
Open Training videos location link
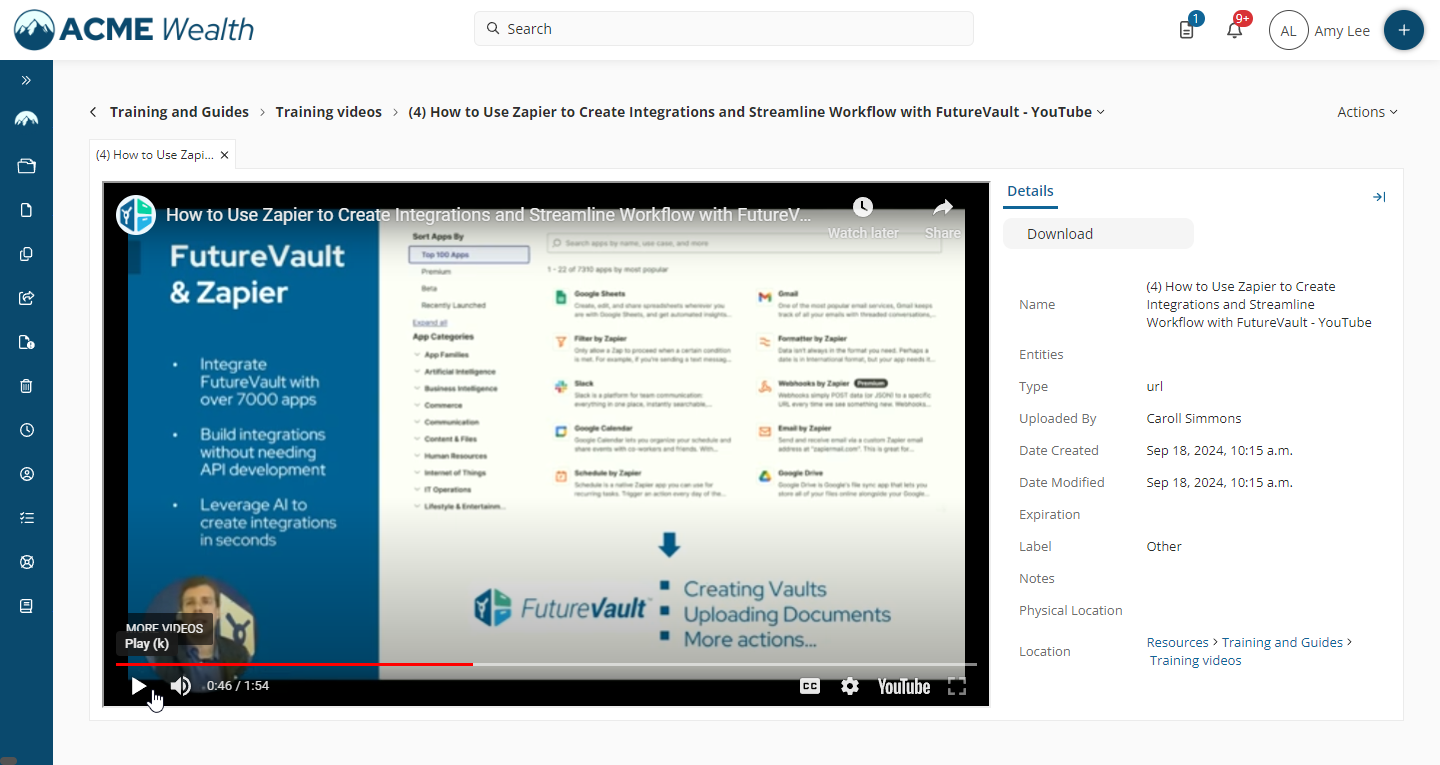tap(1196, 660)
